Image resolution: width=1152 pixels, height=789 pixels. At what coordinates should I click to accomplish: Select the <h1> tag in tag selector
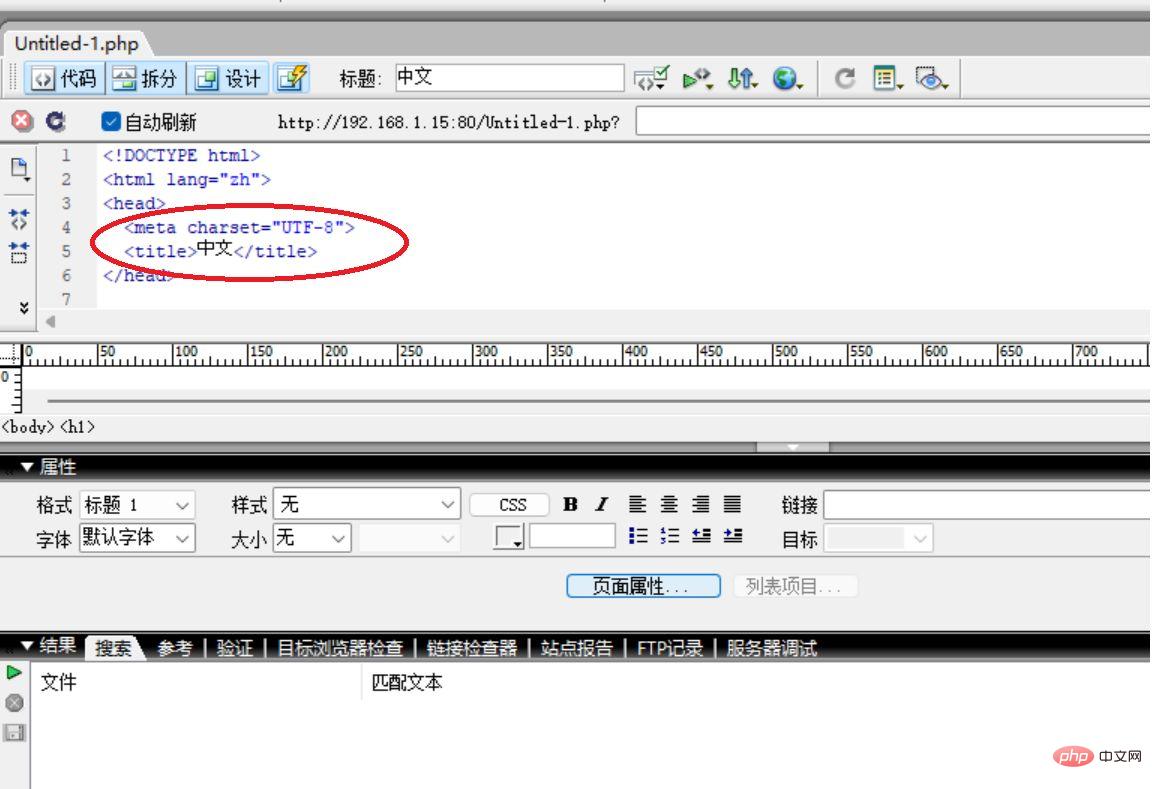(77, 427)
